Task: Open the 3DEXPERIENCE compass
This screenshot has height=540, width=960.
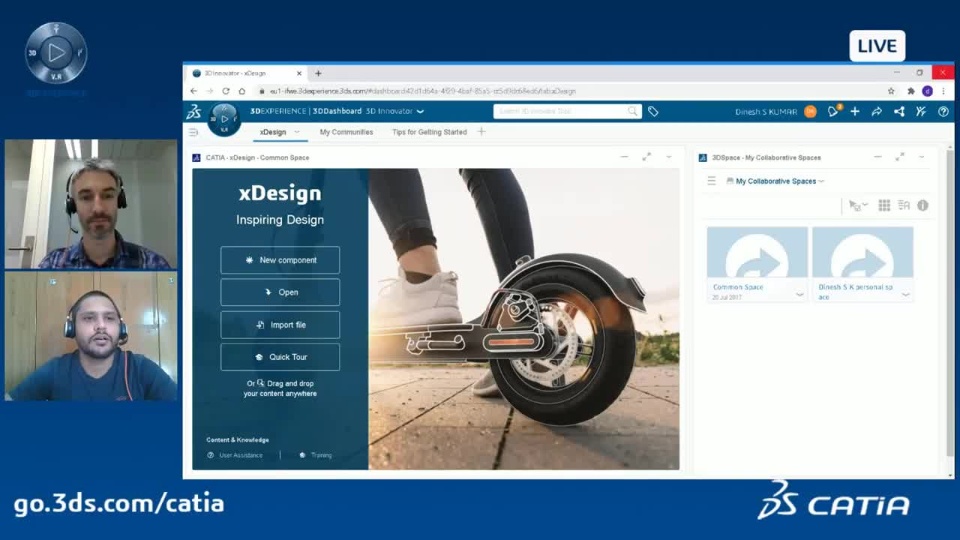Action: tap(224, 119)
